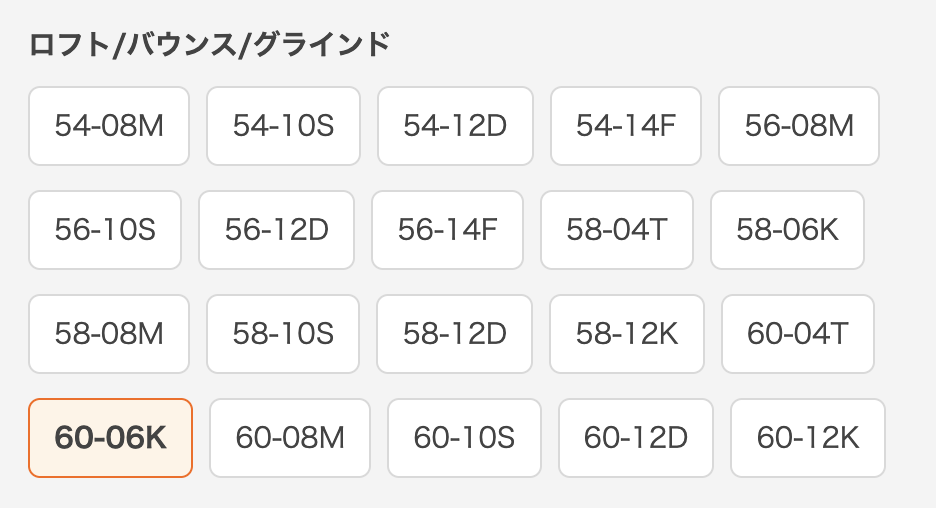
Task: Pick the 58-06K variant
Action: [787, 230]
